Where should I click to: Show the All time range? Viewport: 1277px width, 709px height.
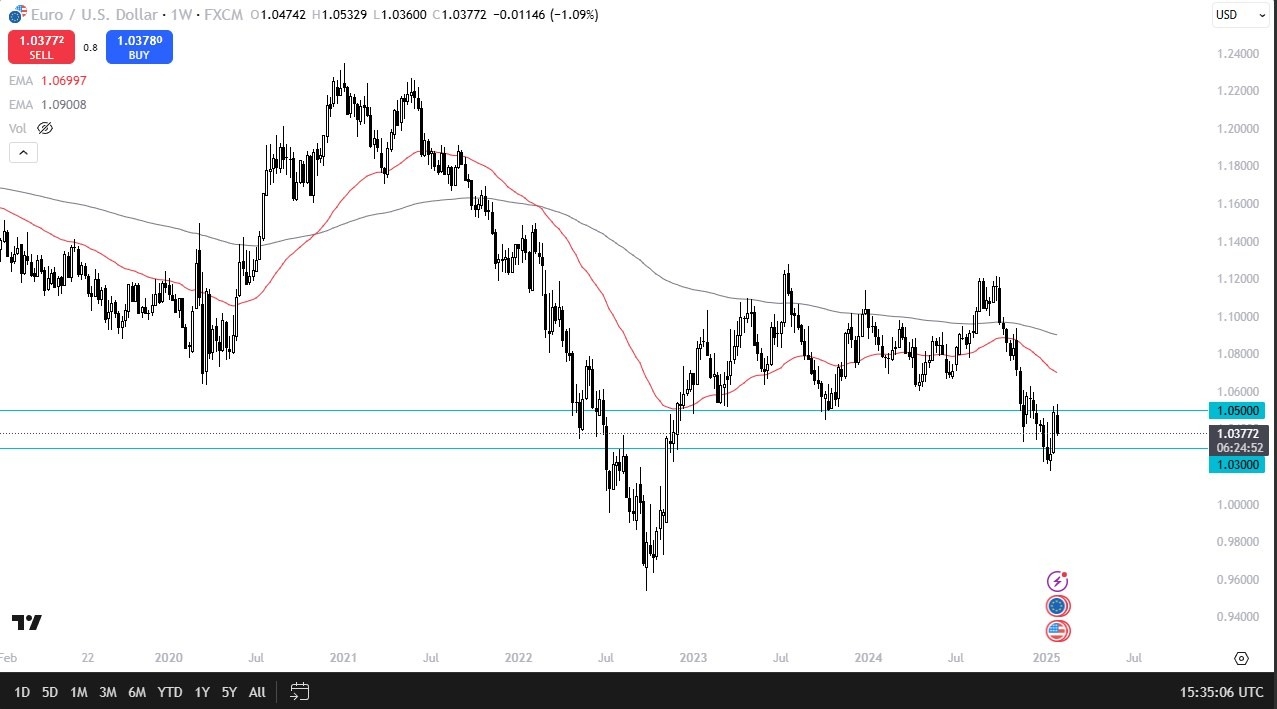(x=257, y=691)
